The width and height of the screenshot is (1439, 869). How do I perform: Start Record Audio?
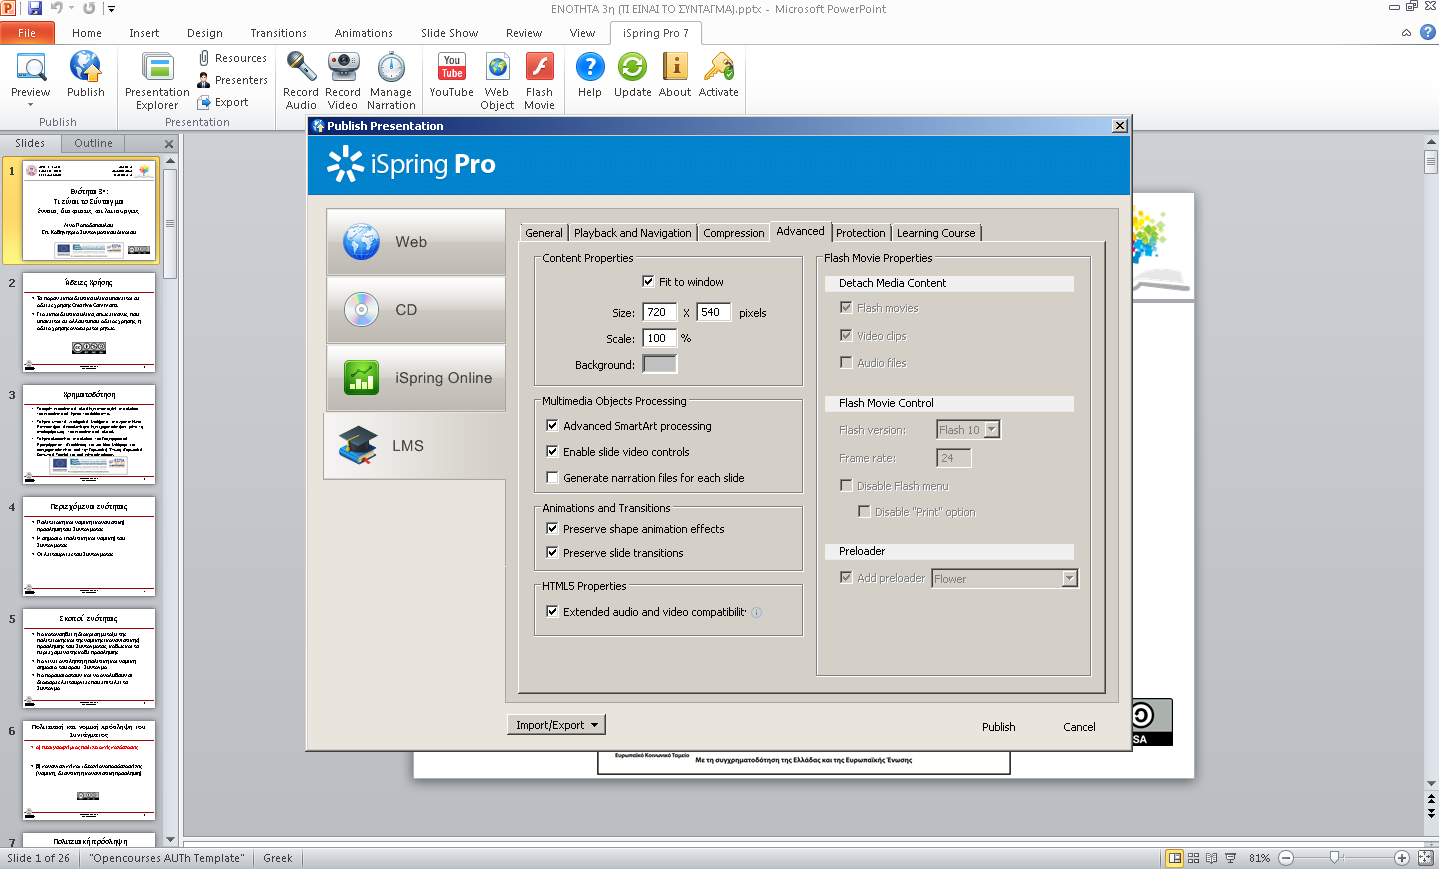click(x=301, y=81)
